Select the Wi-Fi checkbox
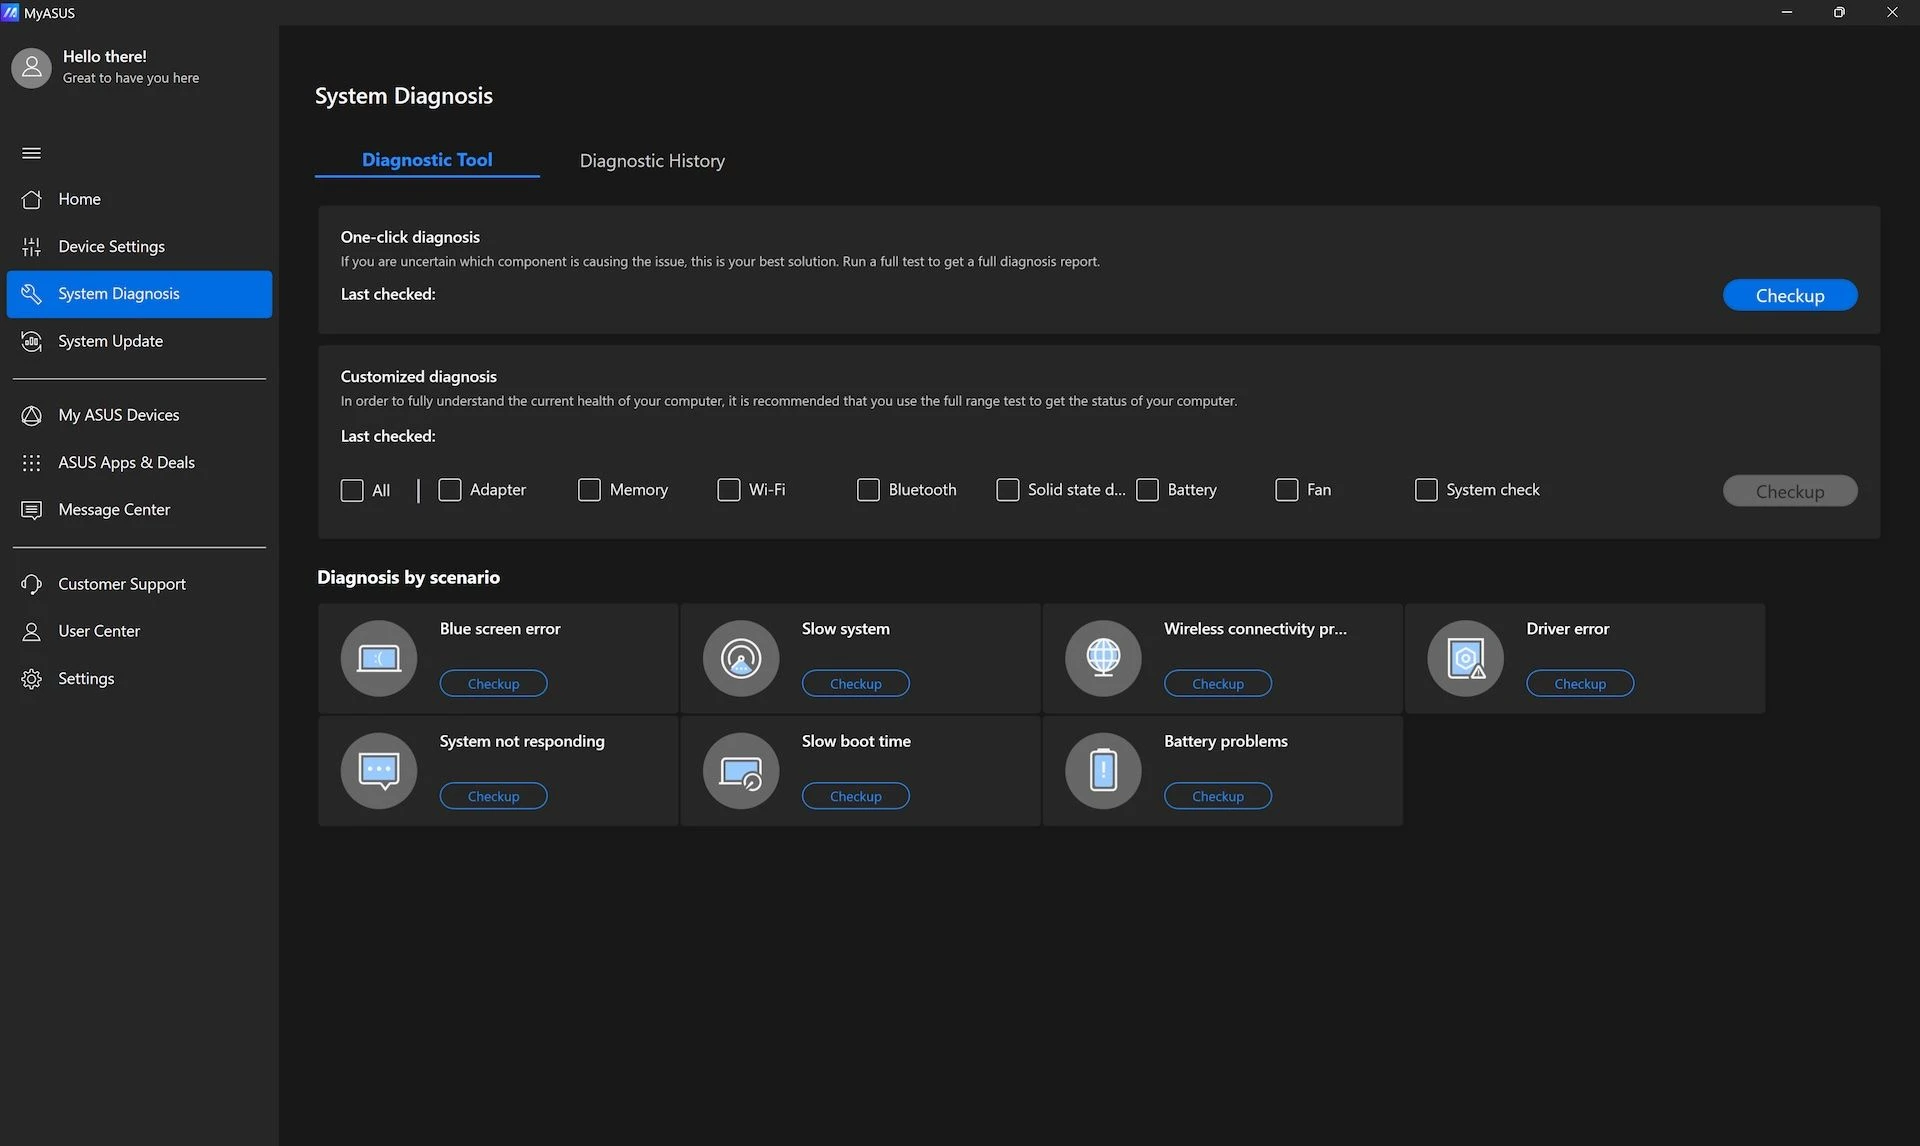1920x1146 pixels. point(729,490)
